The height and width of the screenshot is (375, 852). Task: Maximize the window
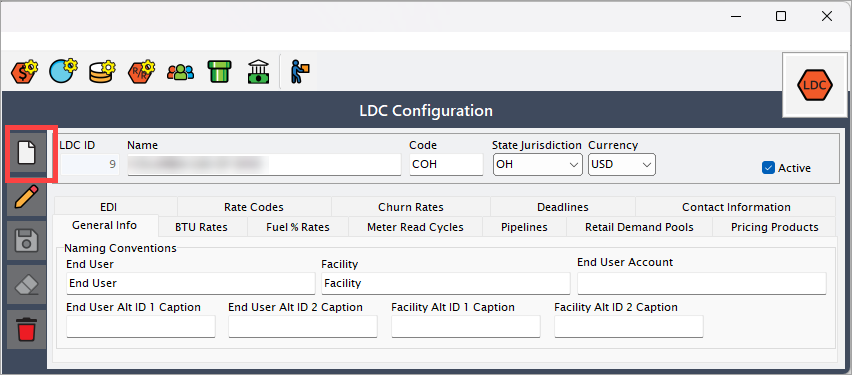click(x=781, y=16)
